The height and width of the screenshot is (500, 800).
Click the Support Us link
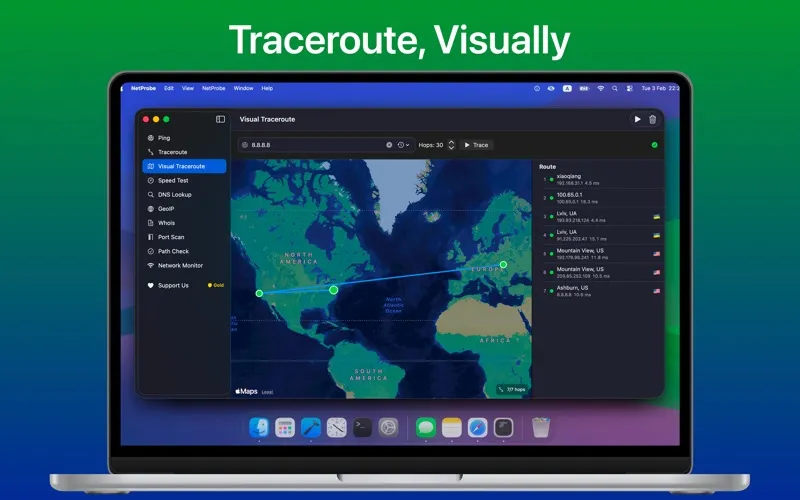point(172,285)
